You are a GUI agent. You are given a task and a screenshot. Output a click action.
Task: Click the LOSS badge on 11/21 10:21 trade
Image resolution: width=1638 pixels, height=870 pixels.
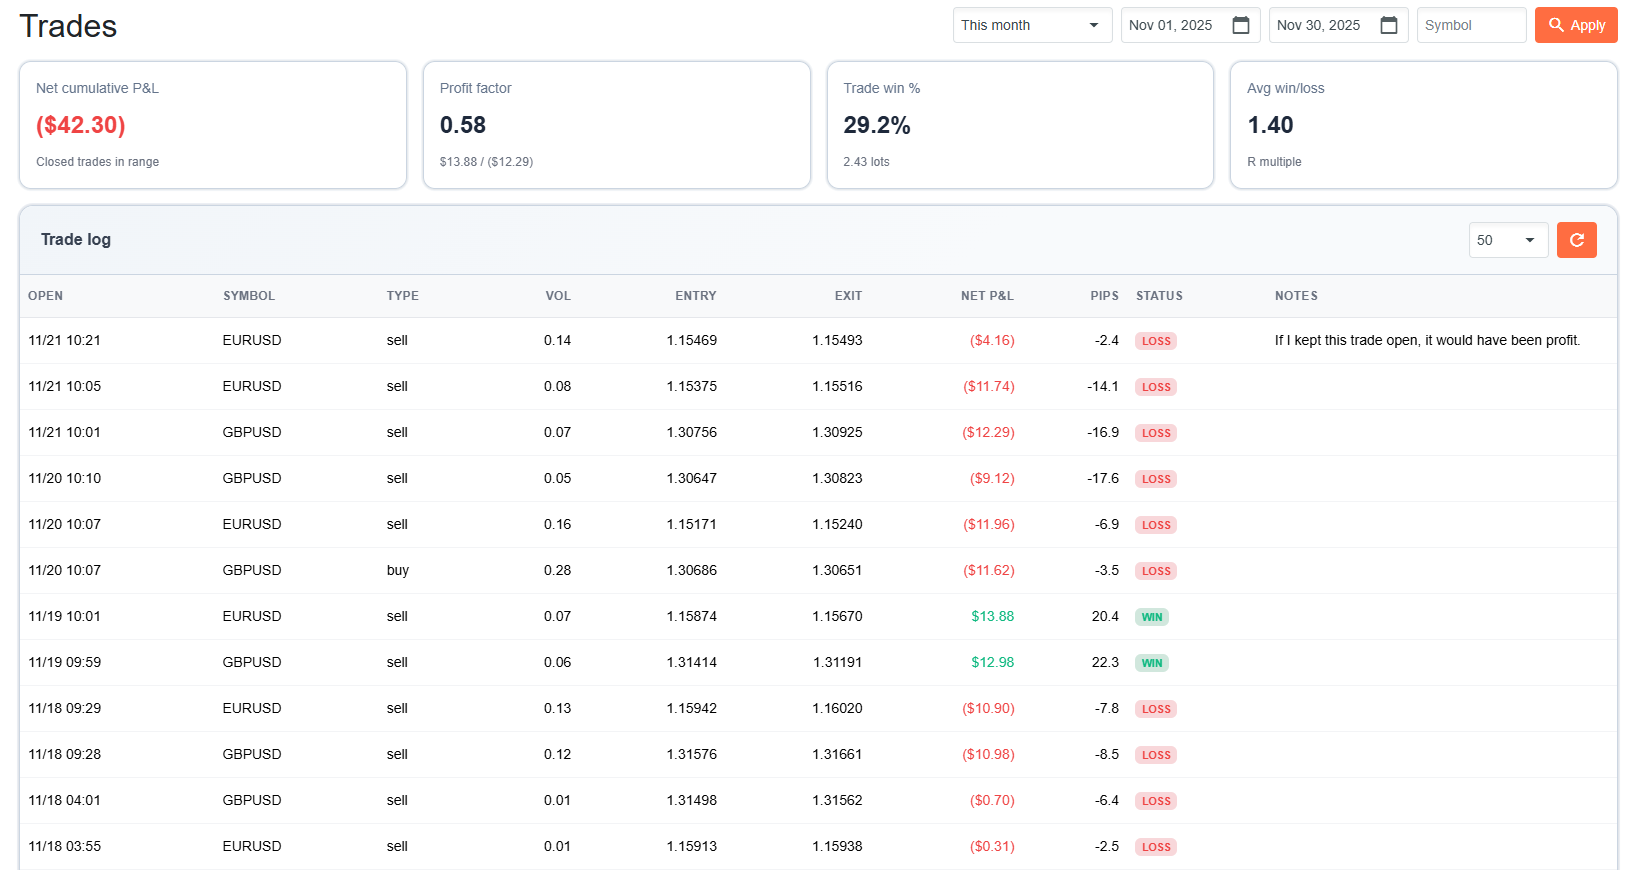(x=1156, y=341)
